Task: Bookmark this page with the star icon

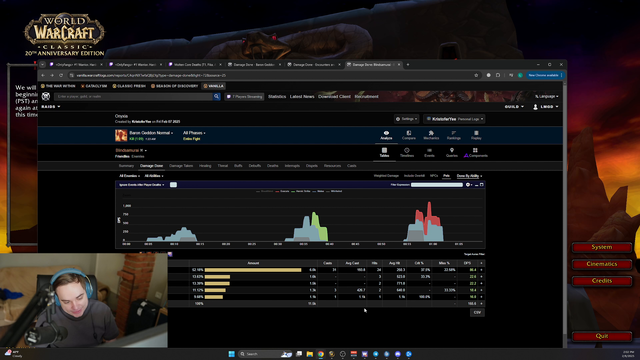Action: [476, 76]
